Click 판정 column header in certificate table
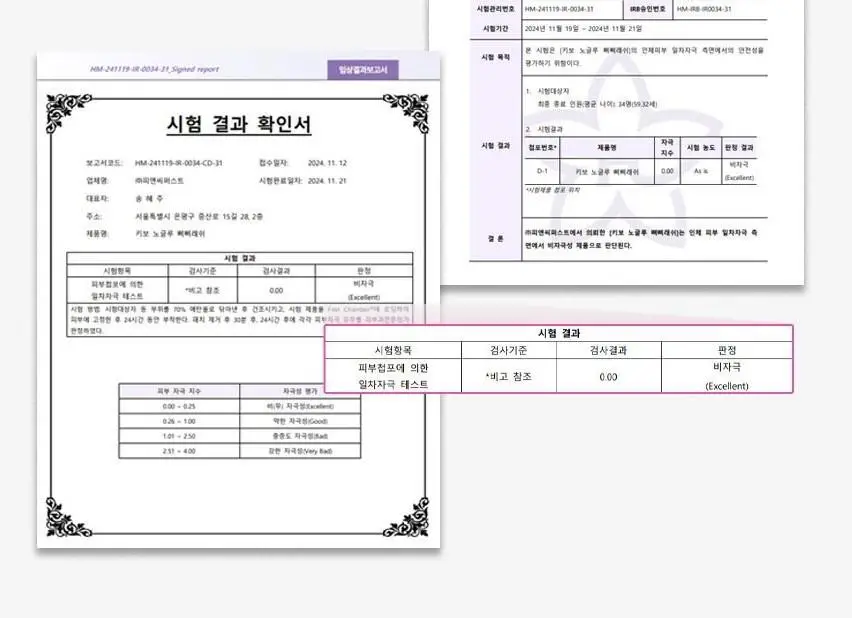Image resolution: width=852 pixels, height=618 pixels. tap(364, 271)
